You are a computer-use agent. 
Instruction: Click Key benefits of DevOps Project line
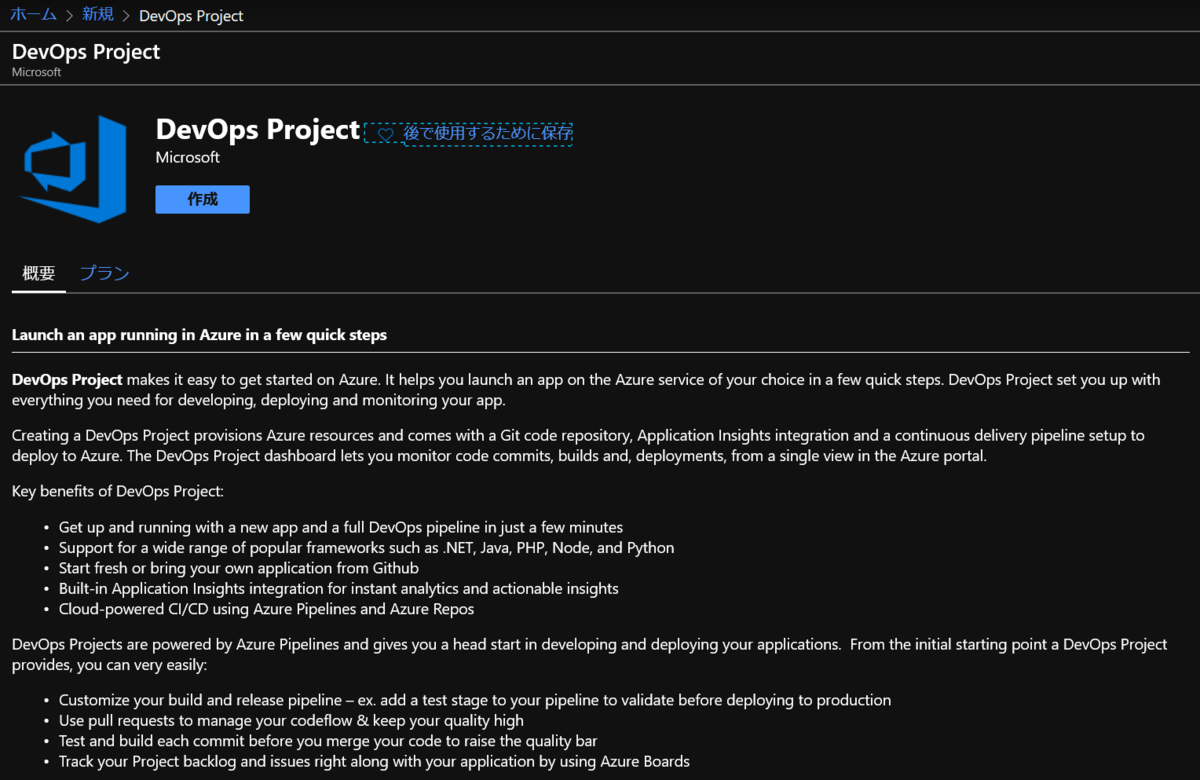pos(118,491)
